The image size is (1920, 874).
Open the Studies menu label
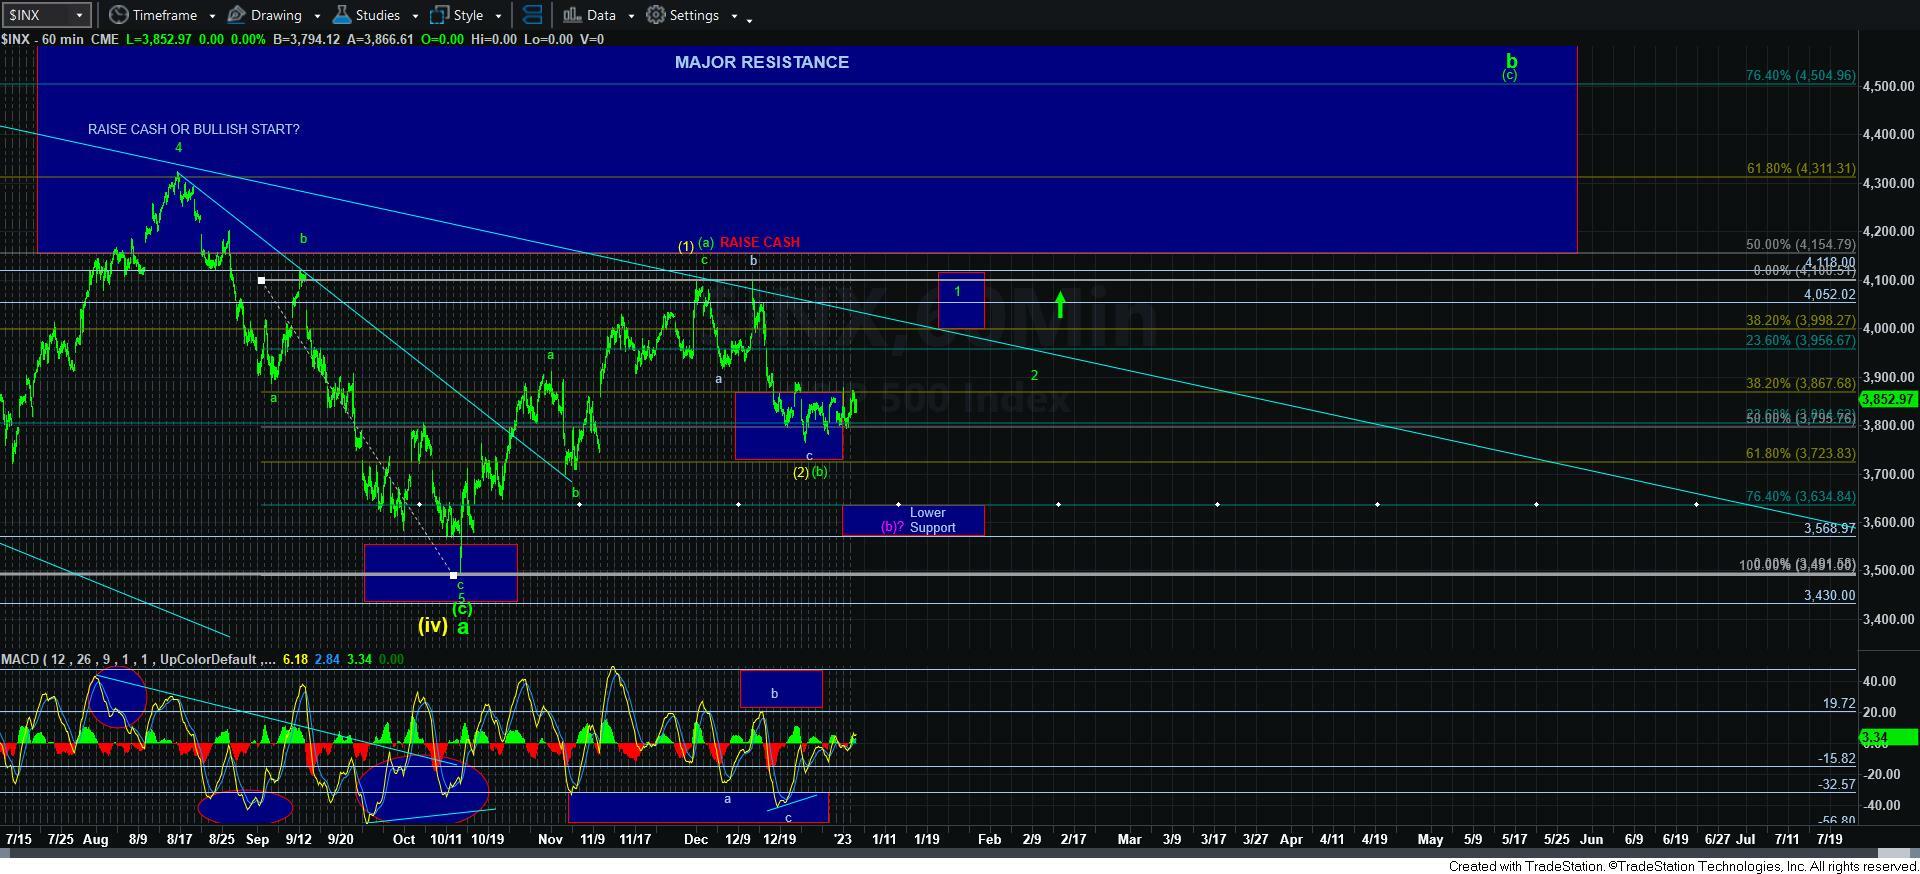click(377, 15)
